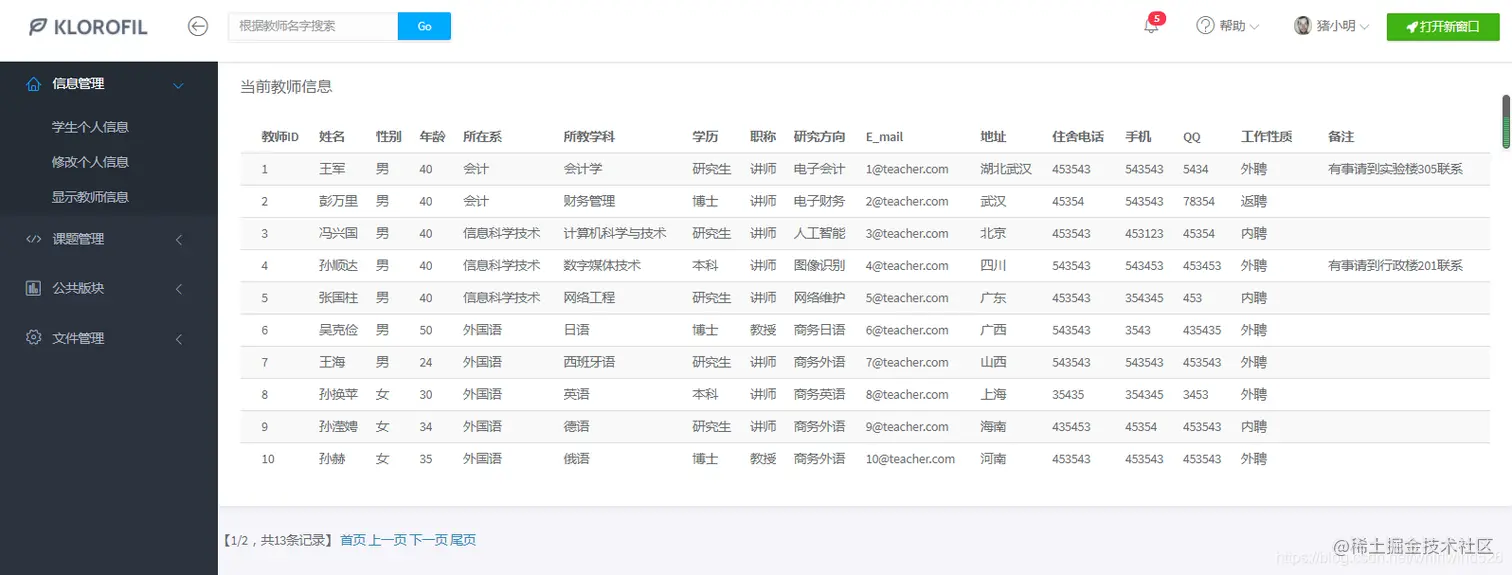The height and width of the screenshot is (575, 1512).
Task: Click email 4@teacher.com
Action: [907, 265]
